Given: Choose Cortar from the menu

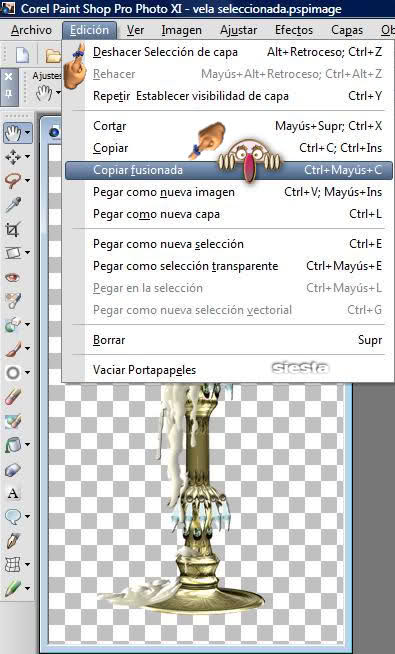Looking at the screenshot, I should pyautogui.click(x=229, y=126).
